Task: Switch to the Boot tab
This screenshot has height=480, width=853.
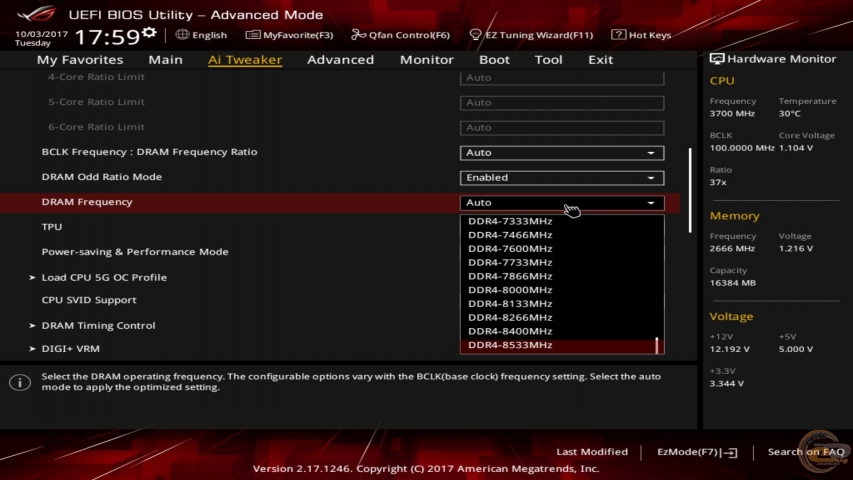Action: (494, 59)
